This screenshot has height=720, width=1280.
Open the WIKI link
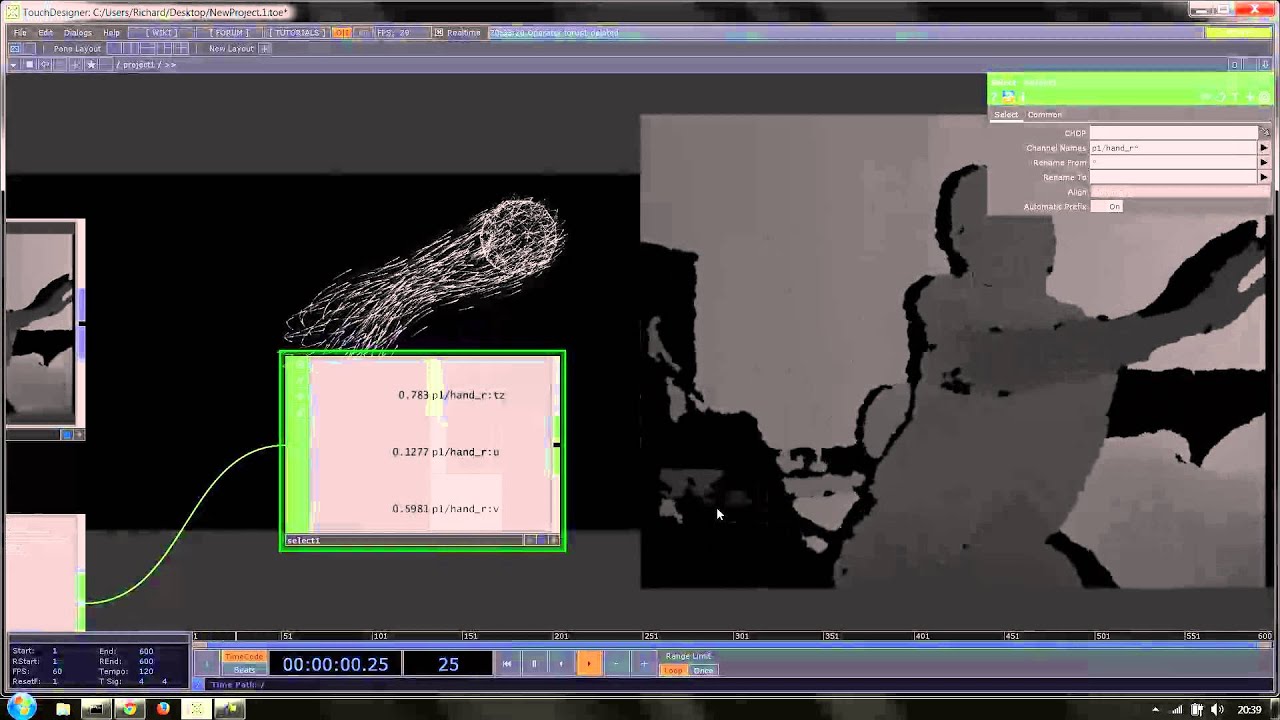pos(162,33)
